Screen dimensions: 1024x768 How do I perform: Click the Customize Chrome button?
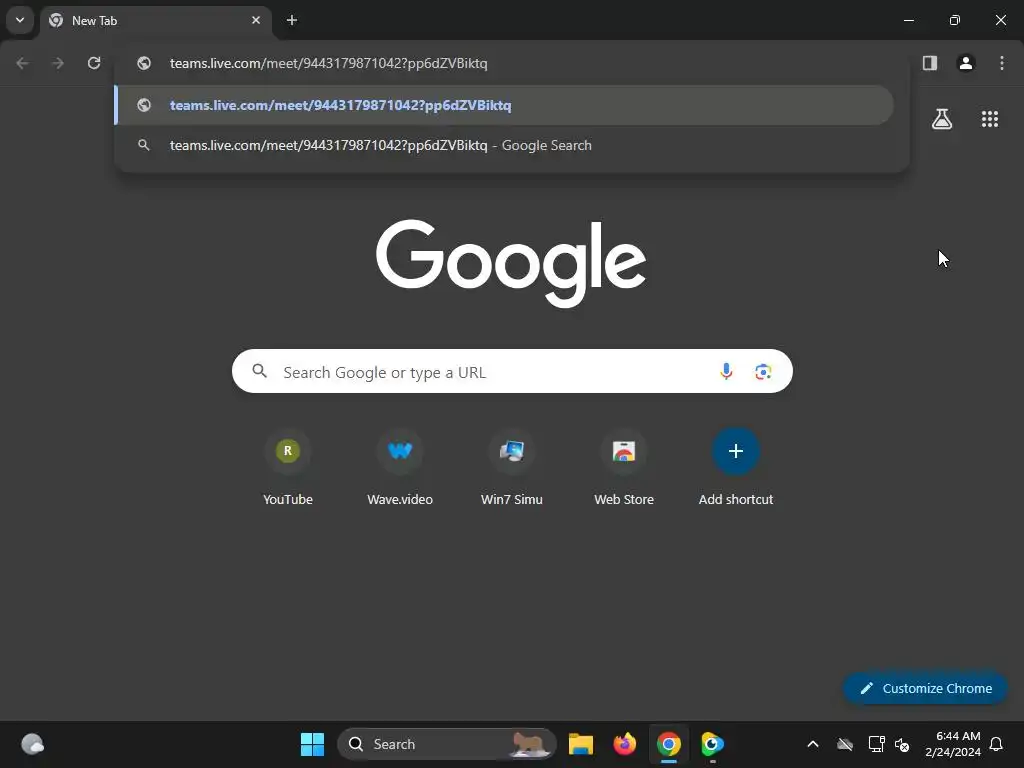[925, 688]
